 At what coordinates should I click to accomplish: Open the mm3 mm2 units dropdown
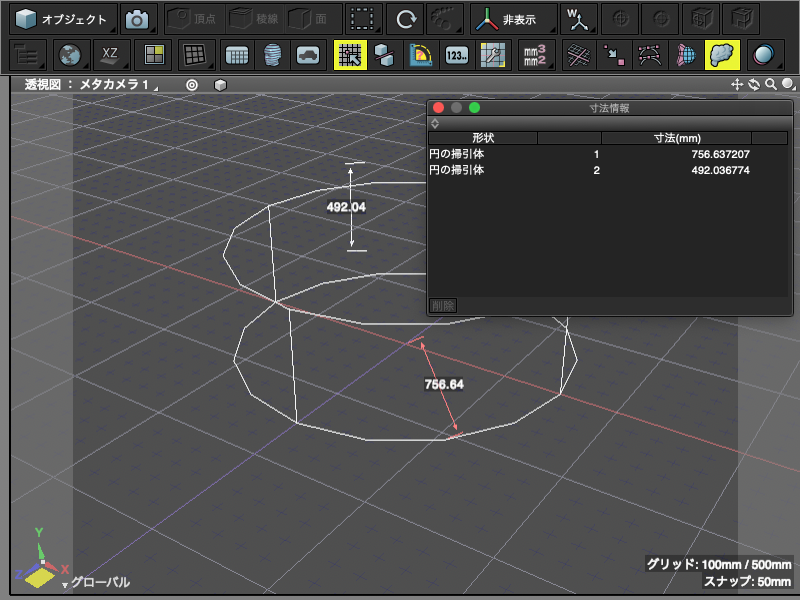coord(536,55)
